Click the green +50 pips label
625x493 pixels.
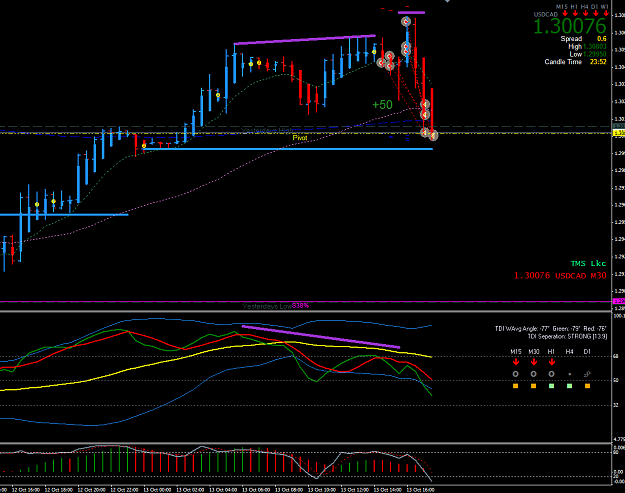click(382, 105)
